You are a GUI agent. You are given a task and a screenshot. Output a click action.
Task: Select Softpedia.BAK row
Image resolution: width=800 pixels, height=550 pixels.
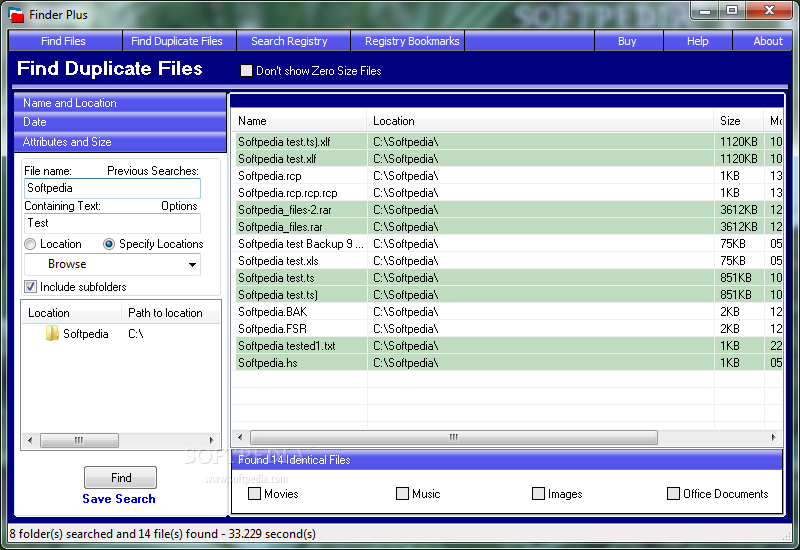point(509,312)
